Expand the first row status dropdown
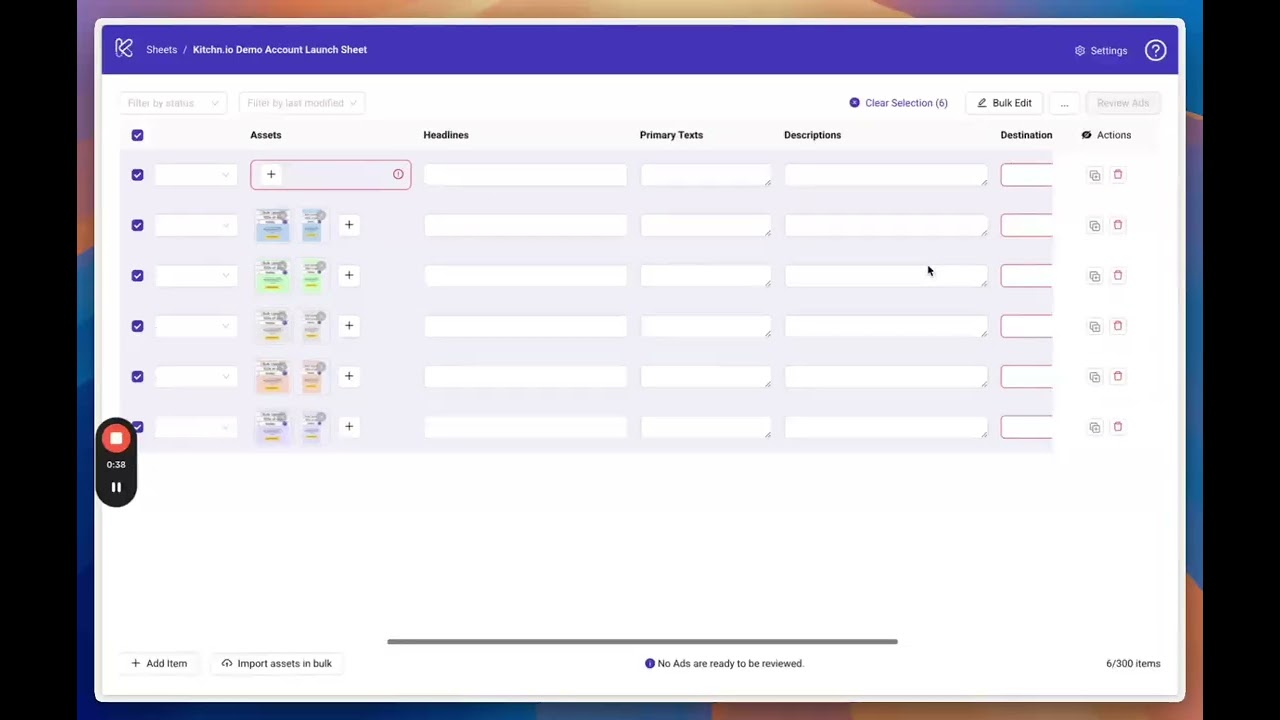 click(x=195, y=175)
